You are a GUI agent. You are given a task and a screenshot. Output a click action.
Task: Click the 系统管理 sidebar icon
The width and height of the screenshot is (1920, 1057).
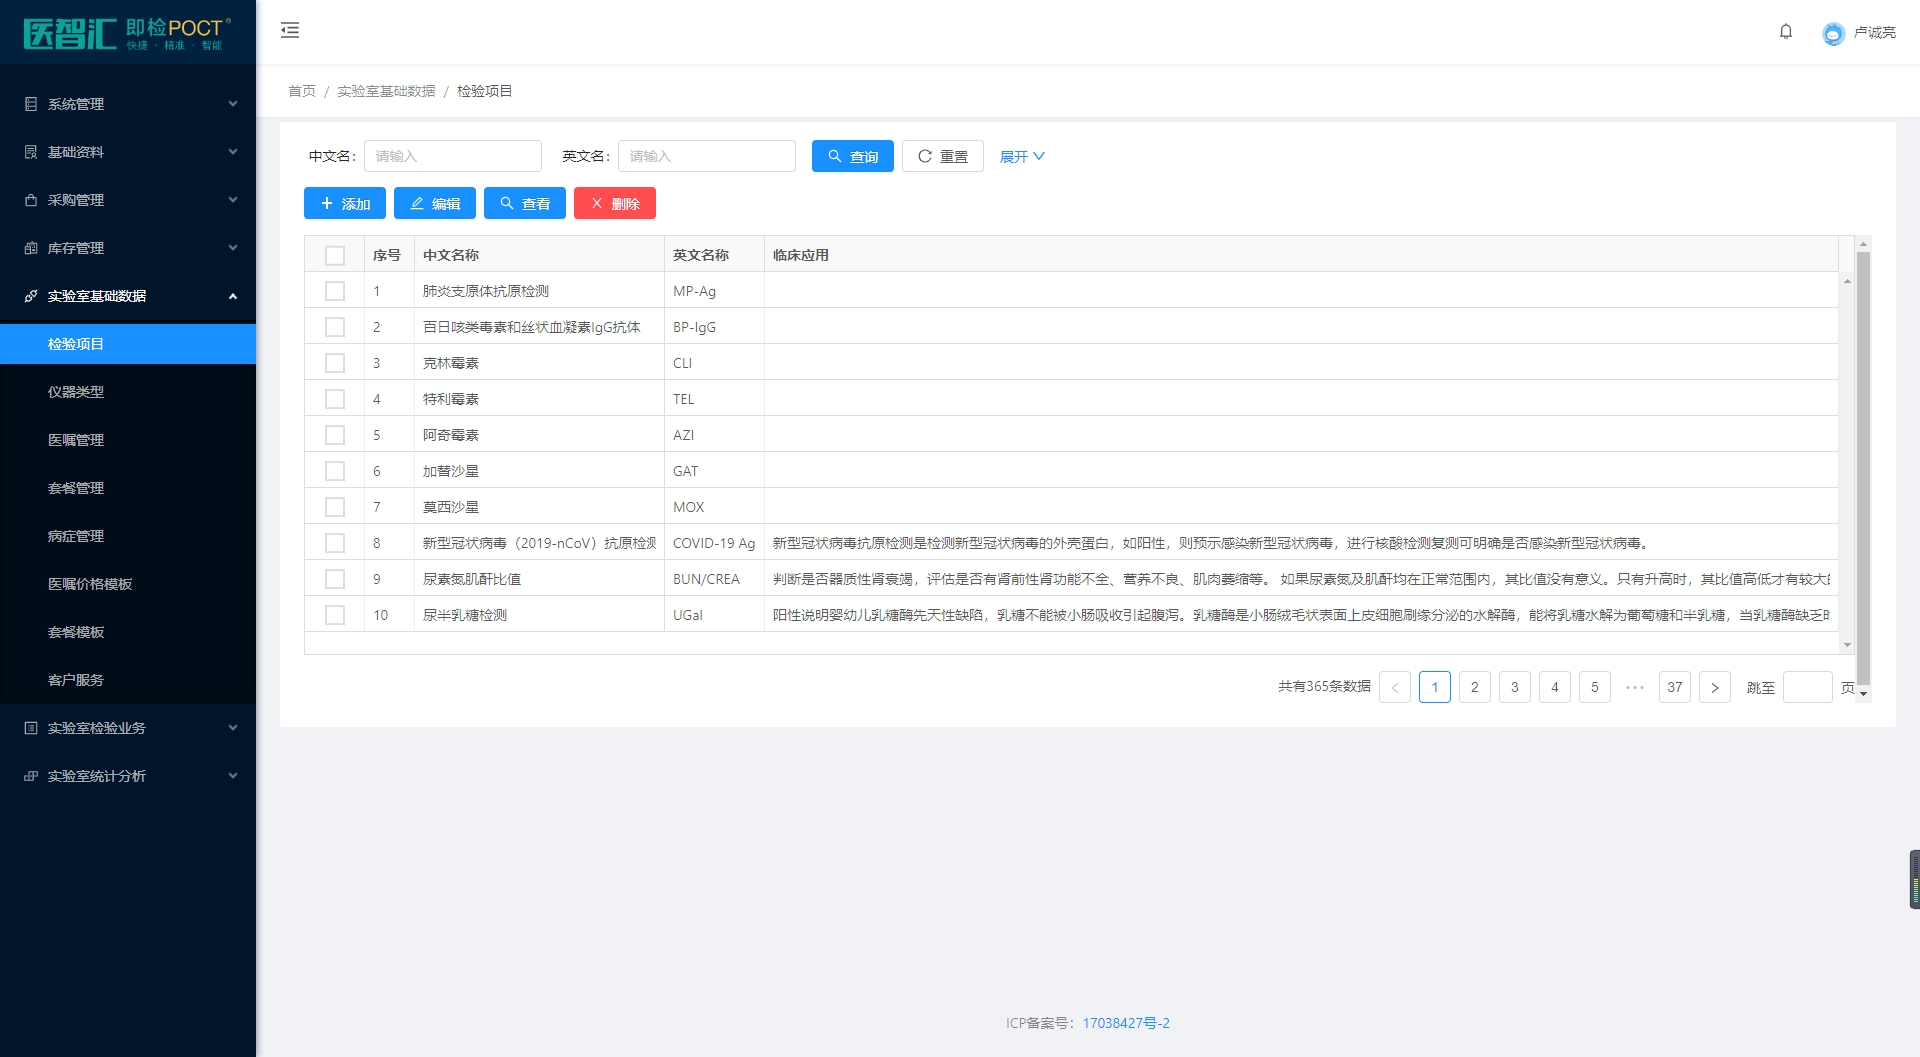click(31, 104)
